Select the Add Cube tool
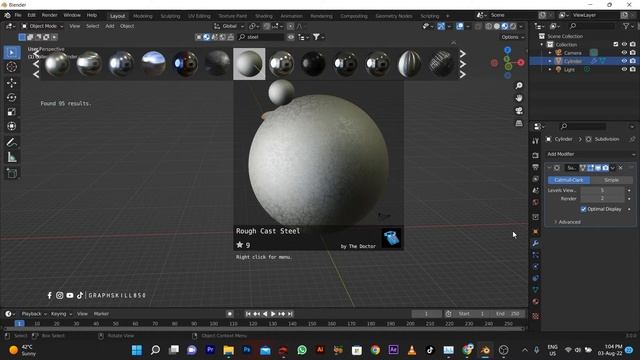 click(x=11, y=173)
